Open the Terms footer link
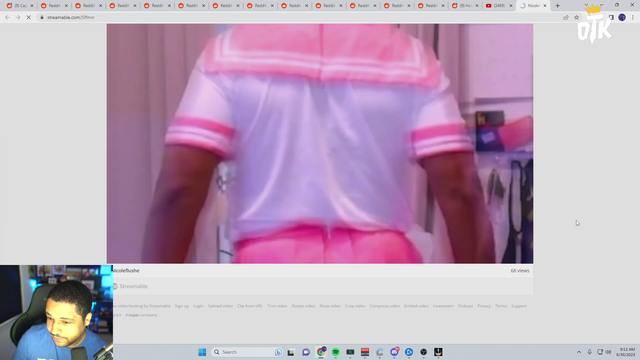640x360 pixels. 501,306
